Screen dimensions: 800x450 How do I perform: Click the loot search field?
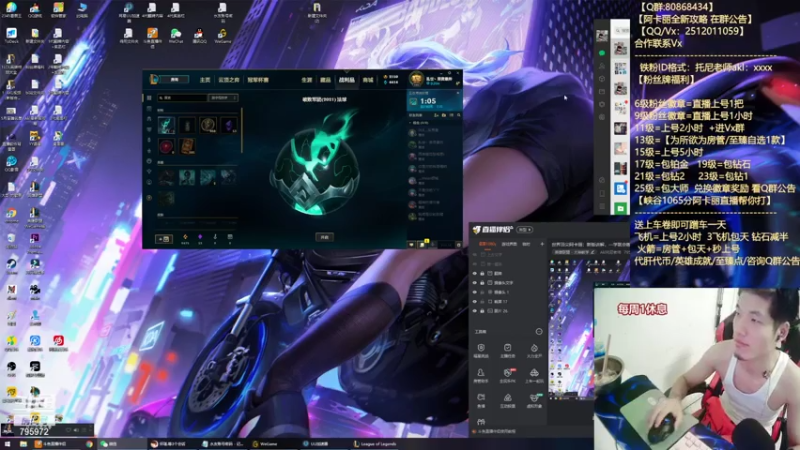click(x=182, y=97)
